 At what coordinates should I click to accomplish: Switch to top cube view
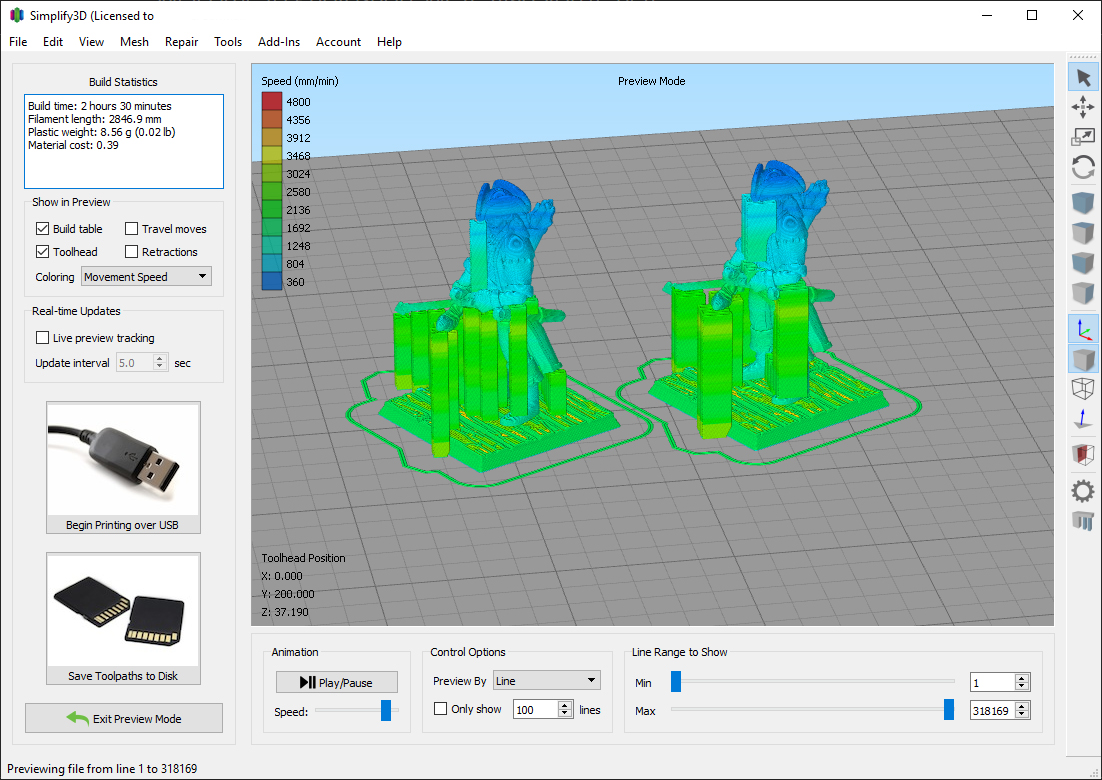pyautogui.click(x=1083, y=233)
